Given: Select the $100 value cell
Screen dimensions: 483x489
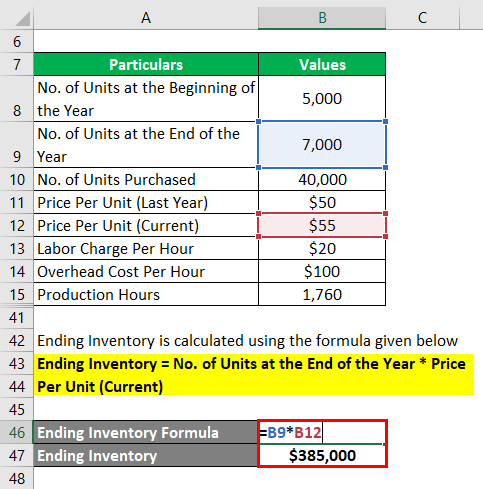Looking at the screenshot, I should (x=322, y=272).
